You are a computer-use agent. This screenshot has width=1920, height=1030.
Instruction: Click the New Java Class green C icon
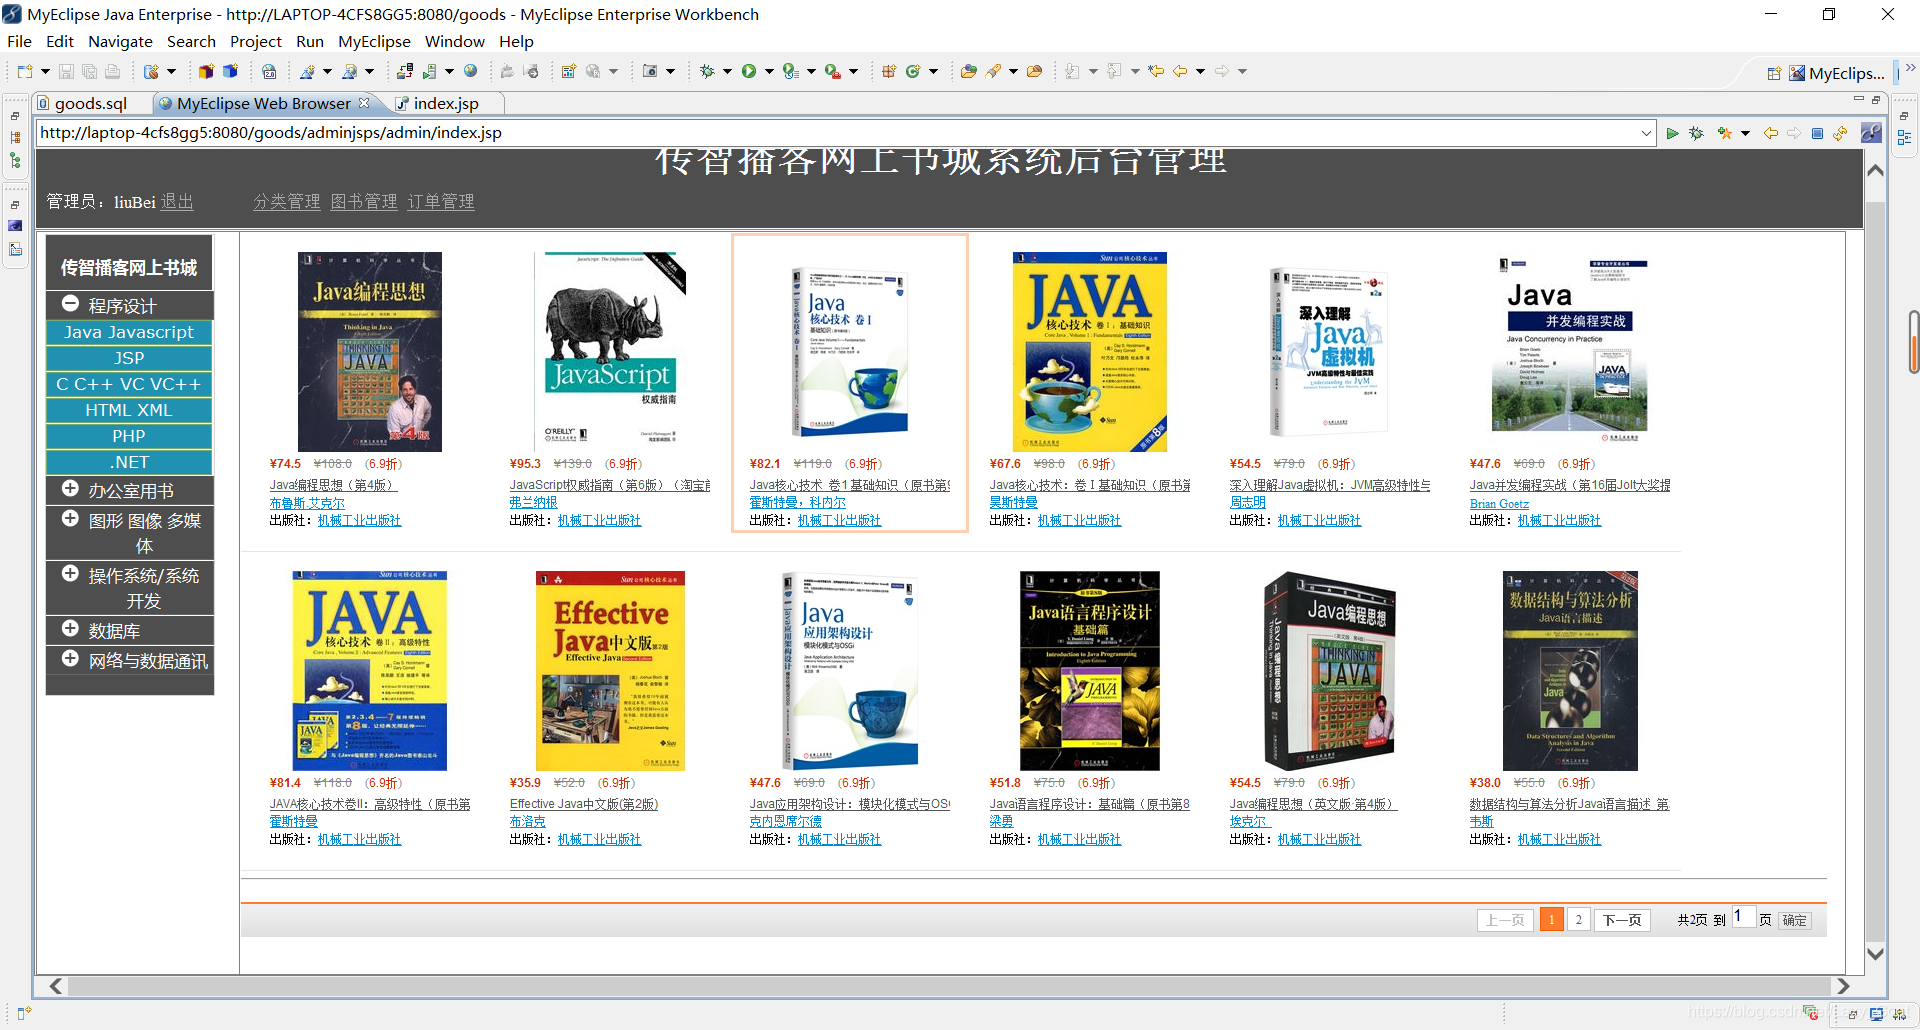913,71
